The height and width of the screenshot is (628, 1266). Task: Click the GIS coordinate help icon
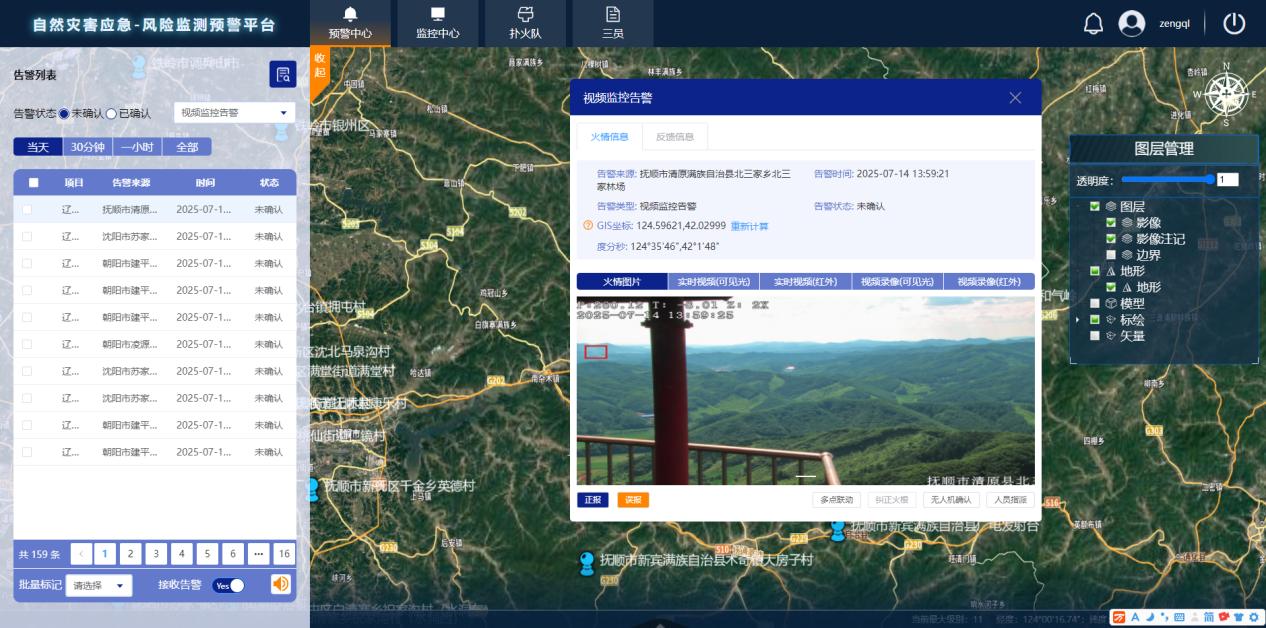(588, 225)
